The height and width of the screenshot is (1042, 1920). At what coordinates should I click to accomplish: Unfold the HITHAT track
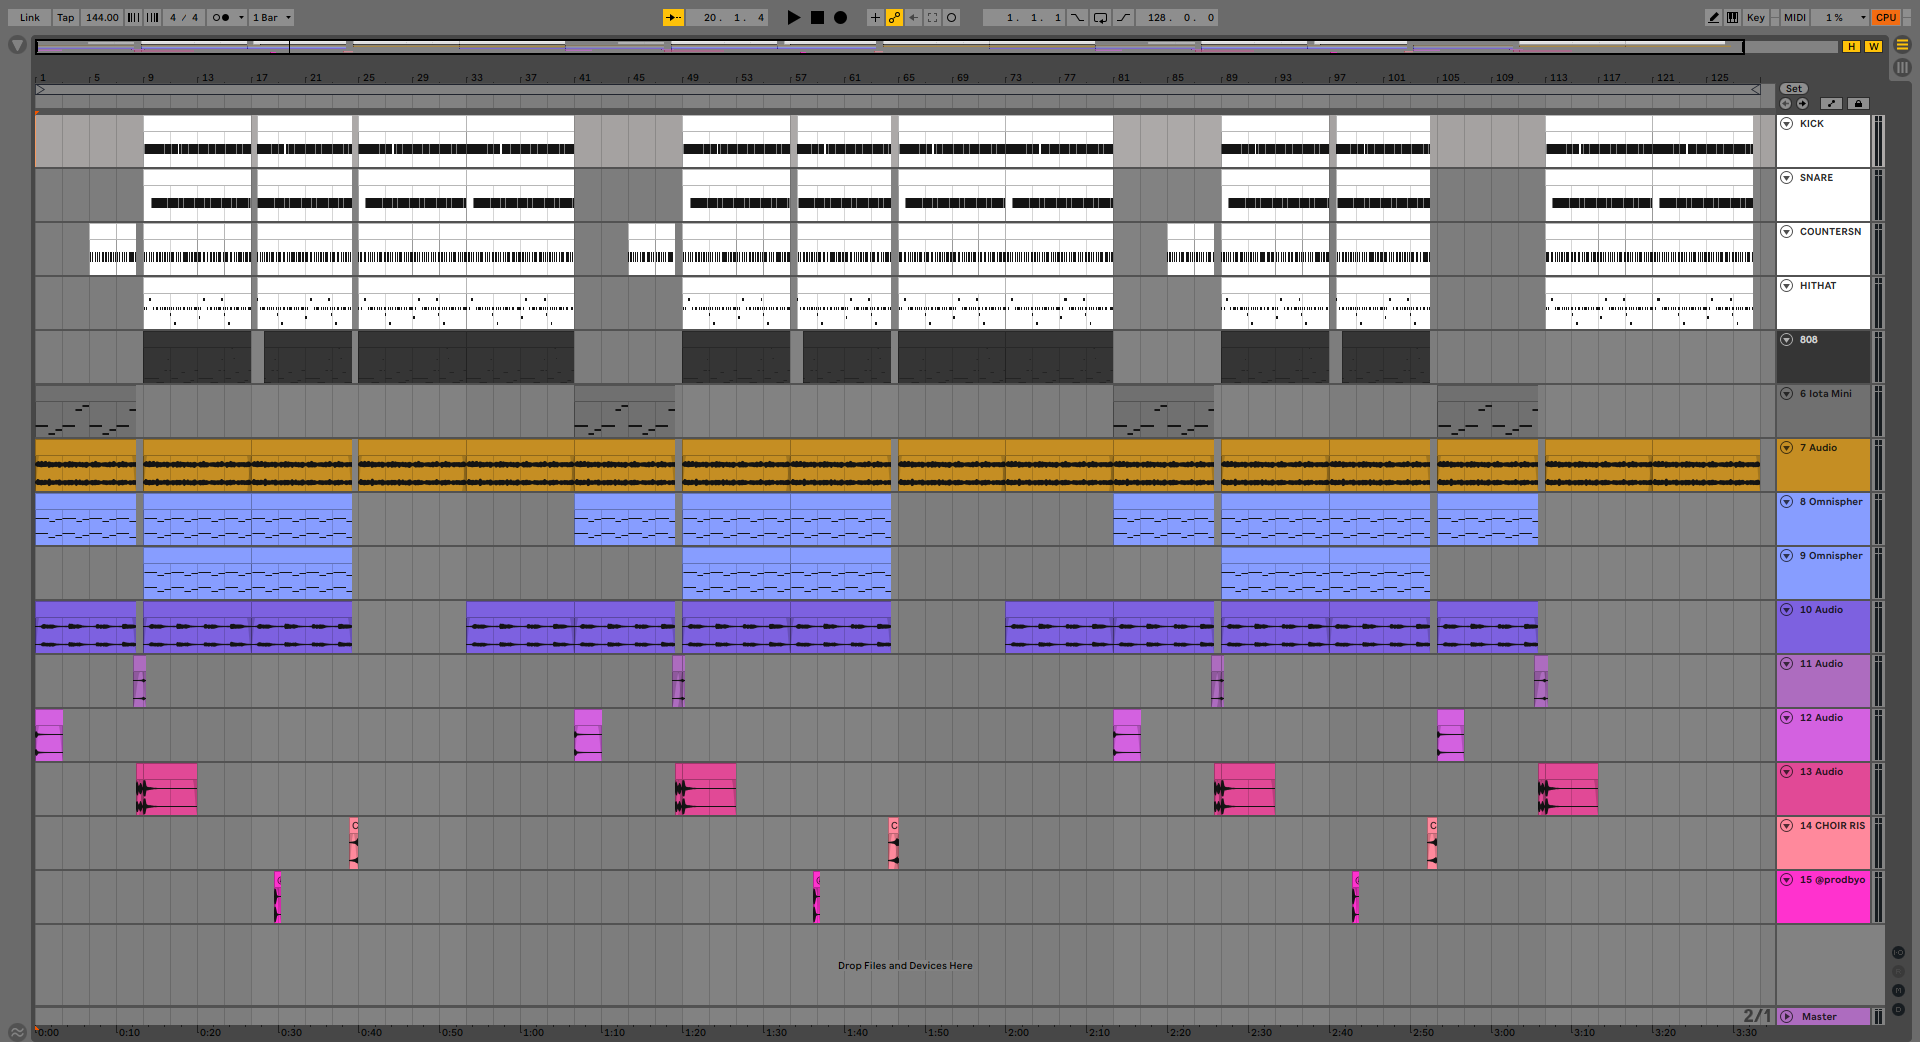click(1787, 286)
